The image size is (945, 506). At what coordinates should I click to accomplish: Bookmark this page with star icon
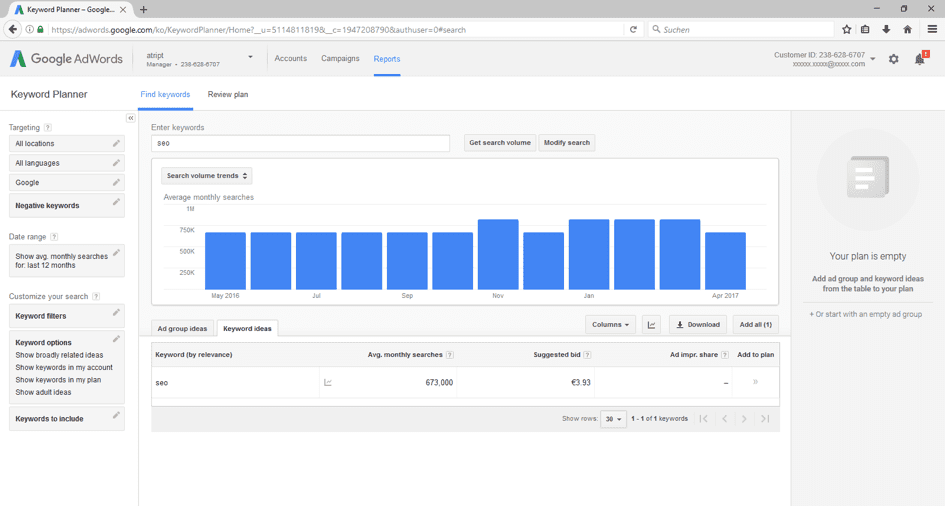coord(847,29)
